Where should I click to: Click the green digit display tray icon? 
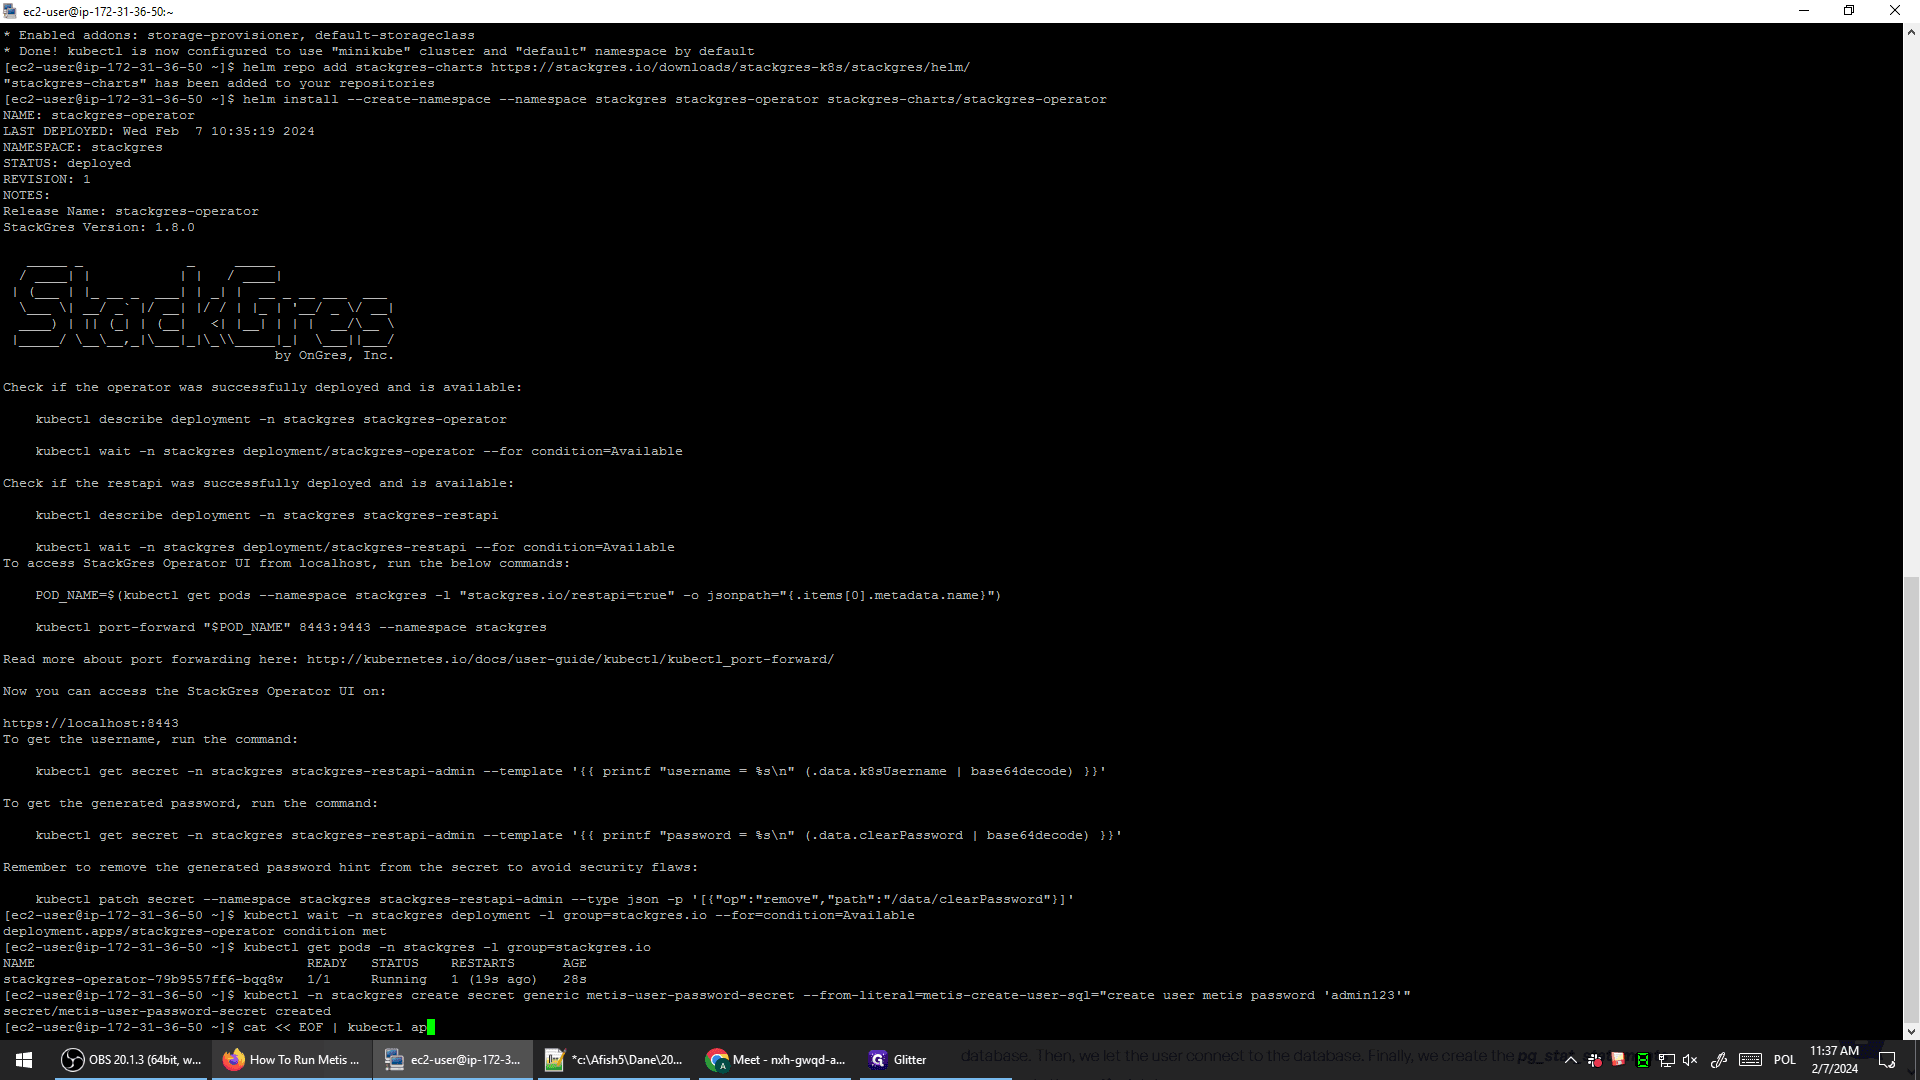[x=1642, y=1060]
